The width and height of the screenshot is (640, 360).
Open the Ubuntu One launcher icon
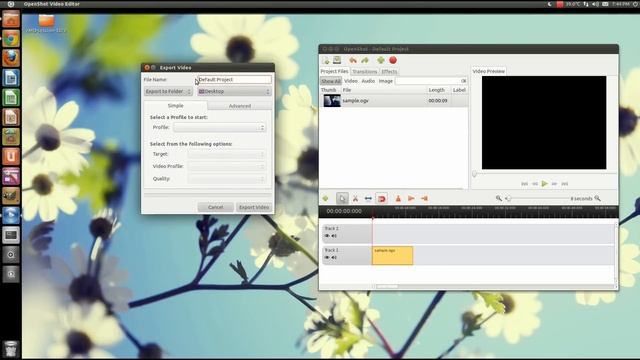click(11, 156)
